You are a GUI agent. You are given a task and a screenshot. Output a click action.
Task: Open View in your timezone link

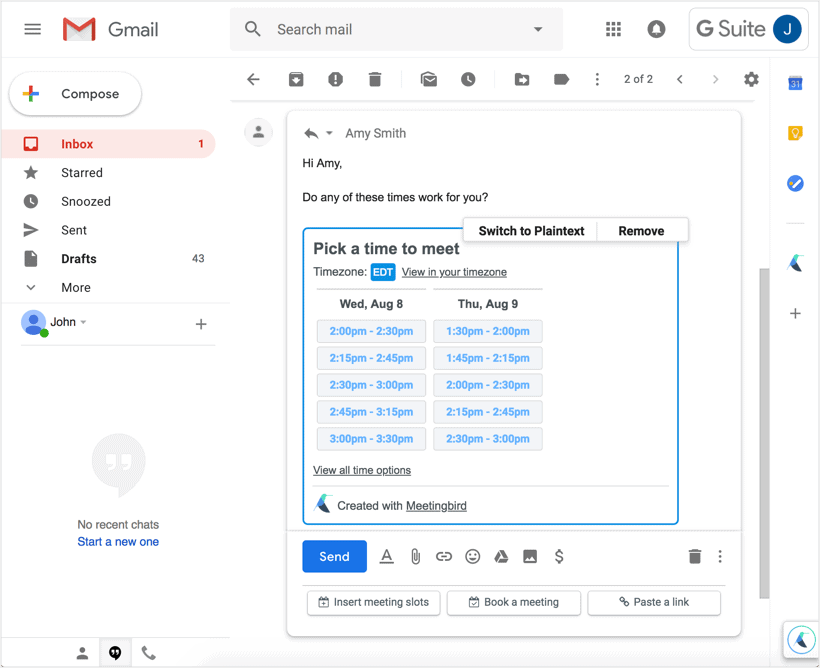pyautogui.click(x=454, y=272)
